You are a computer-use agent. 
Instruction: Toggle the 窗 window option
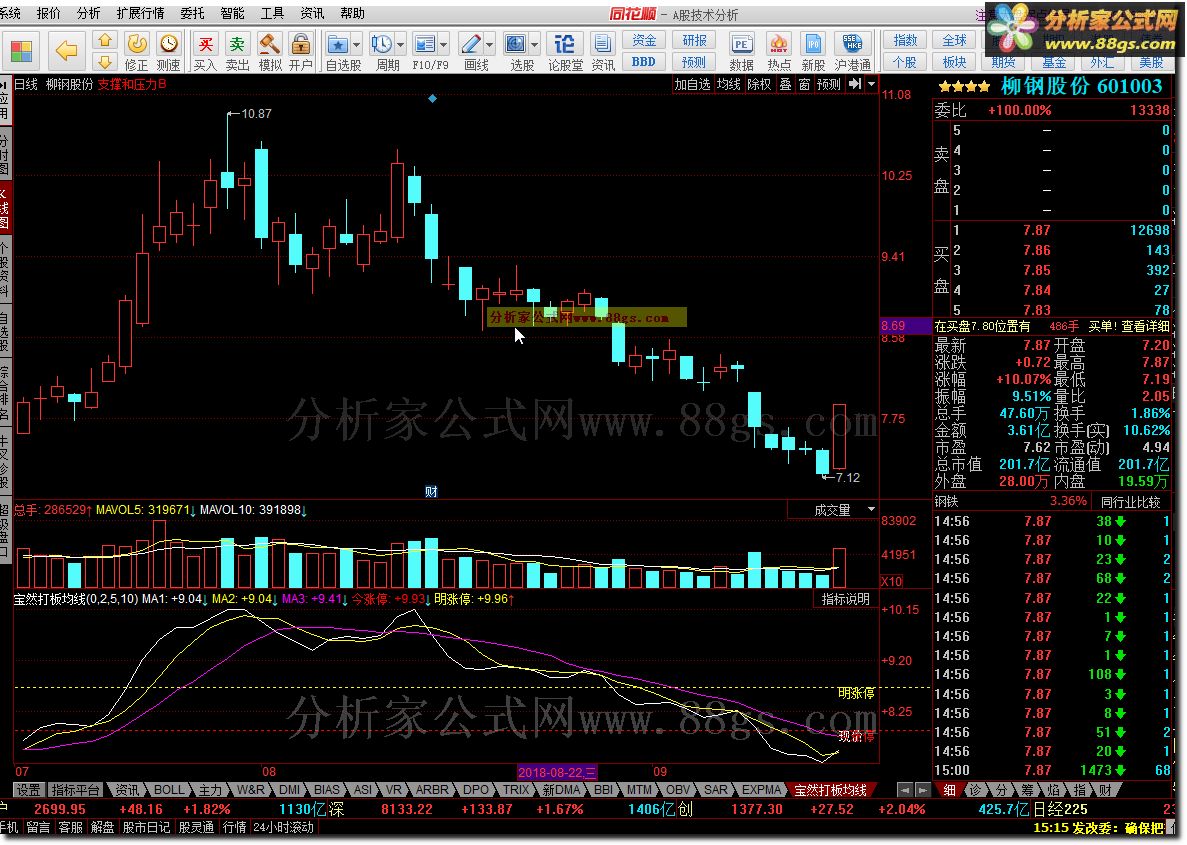tap(804, 84)
